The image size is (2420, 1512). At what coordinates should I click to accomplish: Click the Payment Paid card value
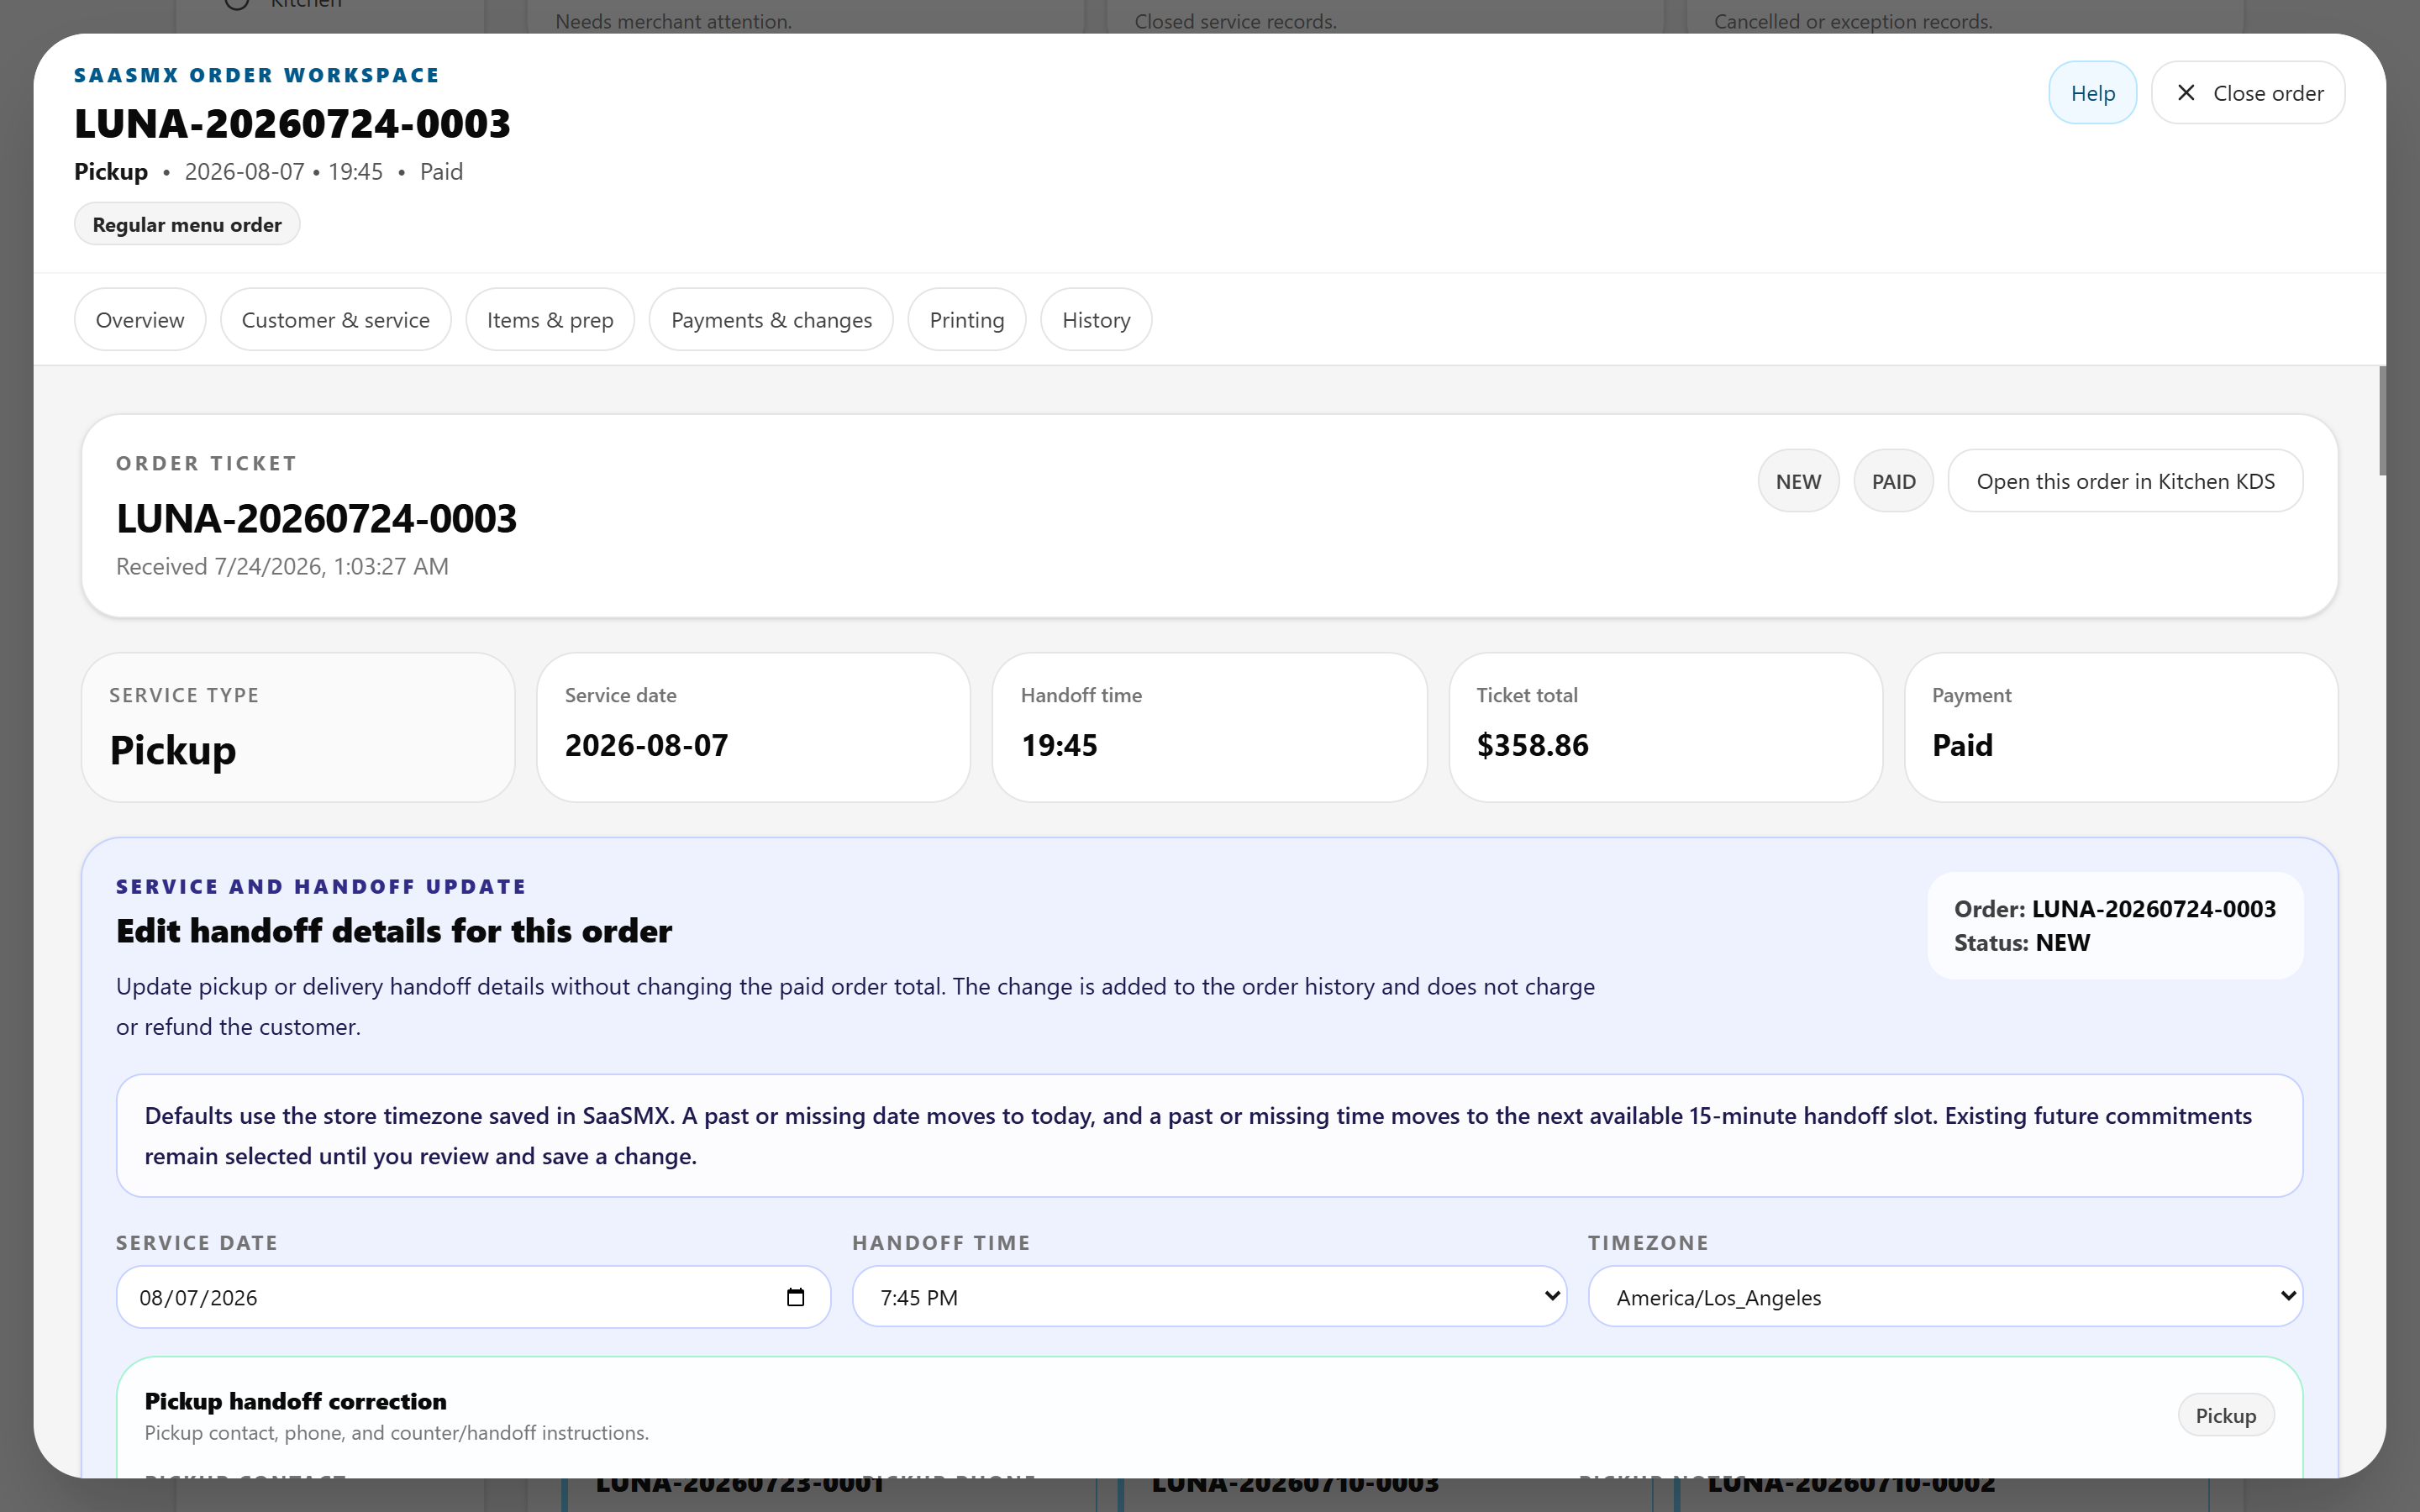pyautogui.click(x=1962, y=745)
